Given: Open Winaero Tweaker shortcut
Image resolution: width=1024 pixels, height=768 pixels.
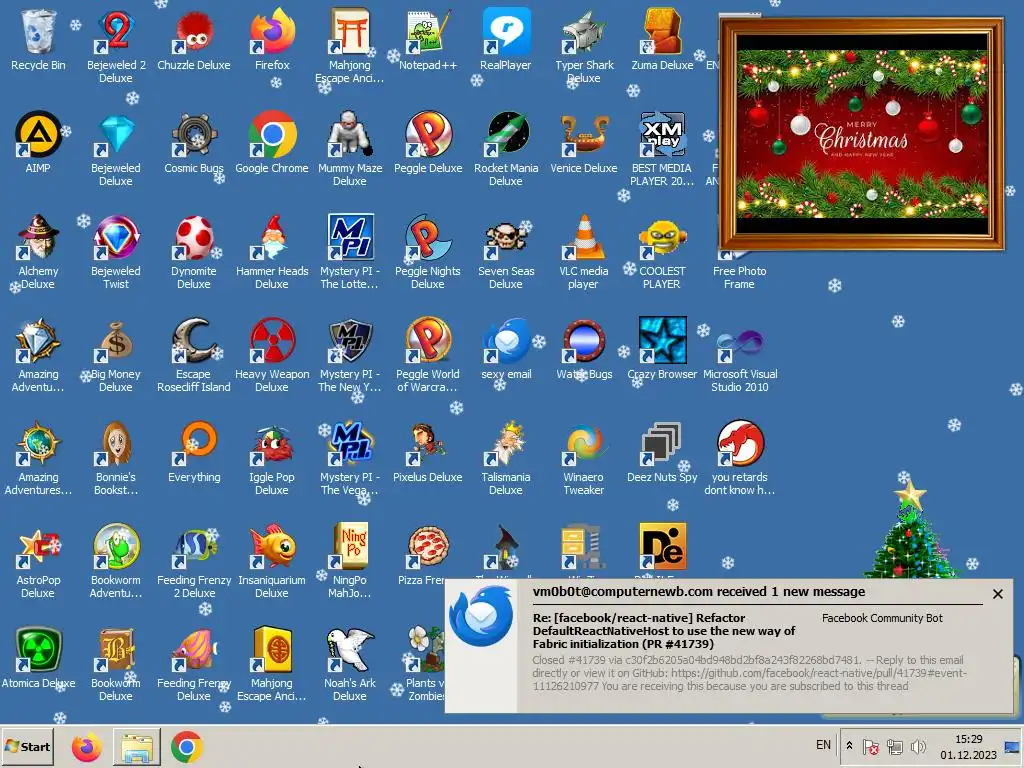Looking at the screenshot, I should tap(584, 443).
